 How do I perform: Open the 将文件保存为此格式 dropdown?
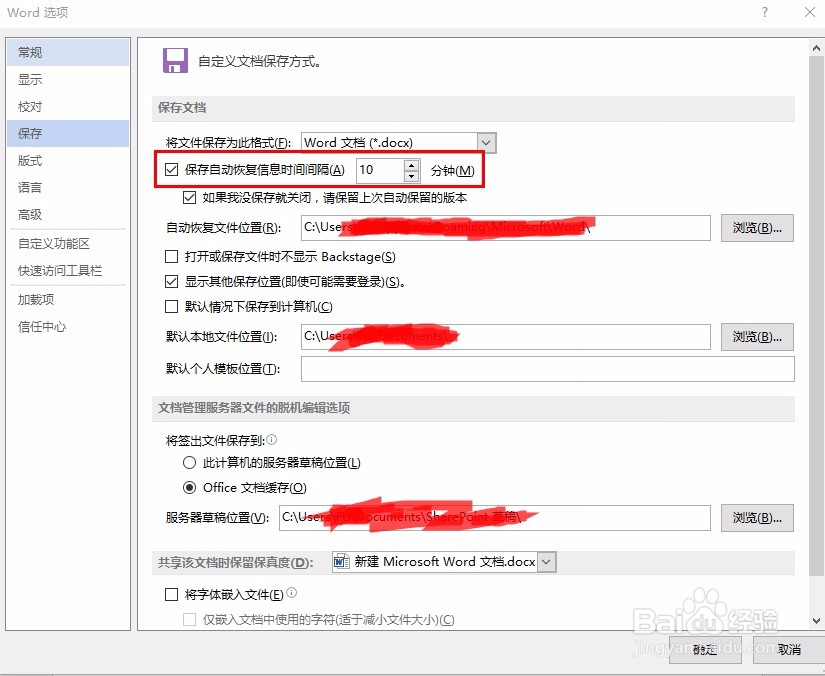[x=485, y=141]
